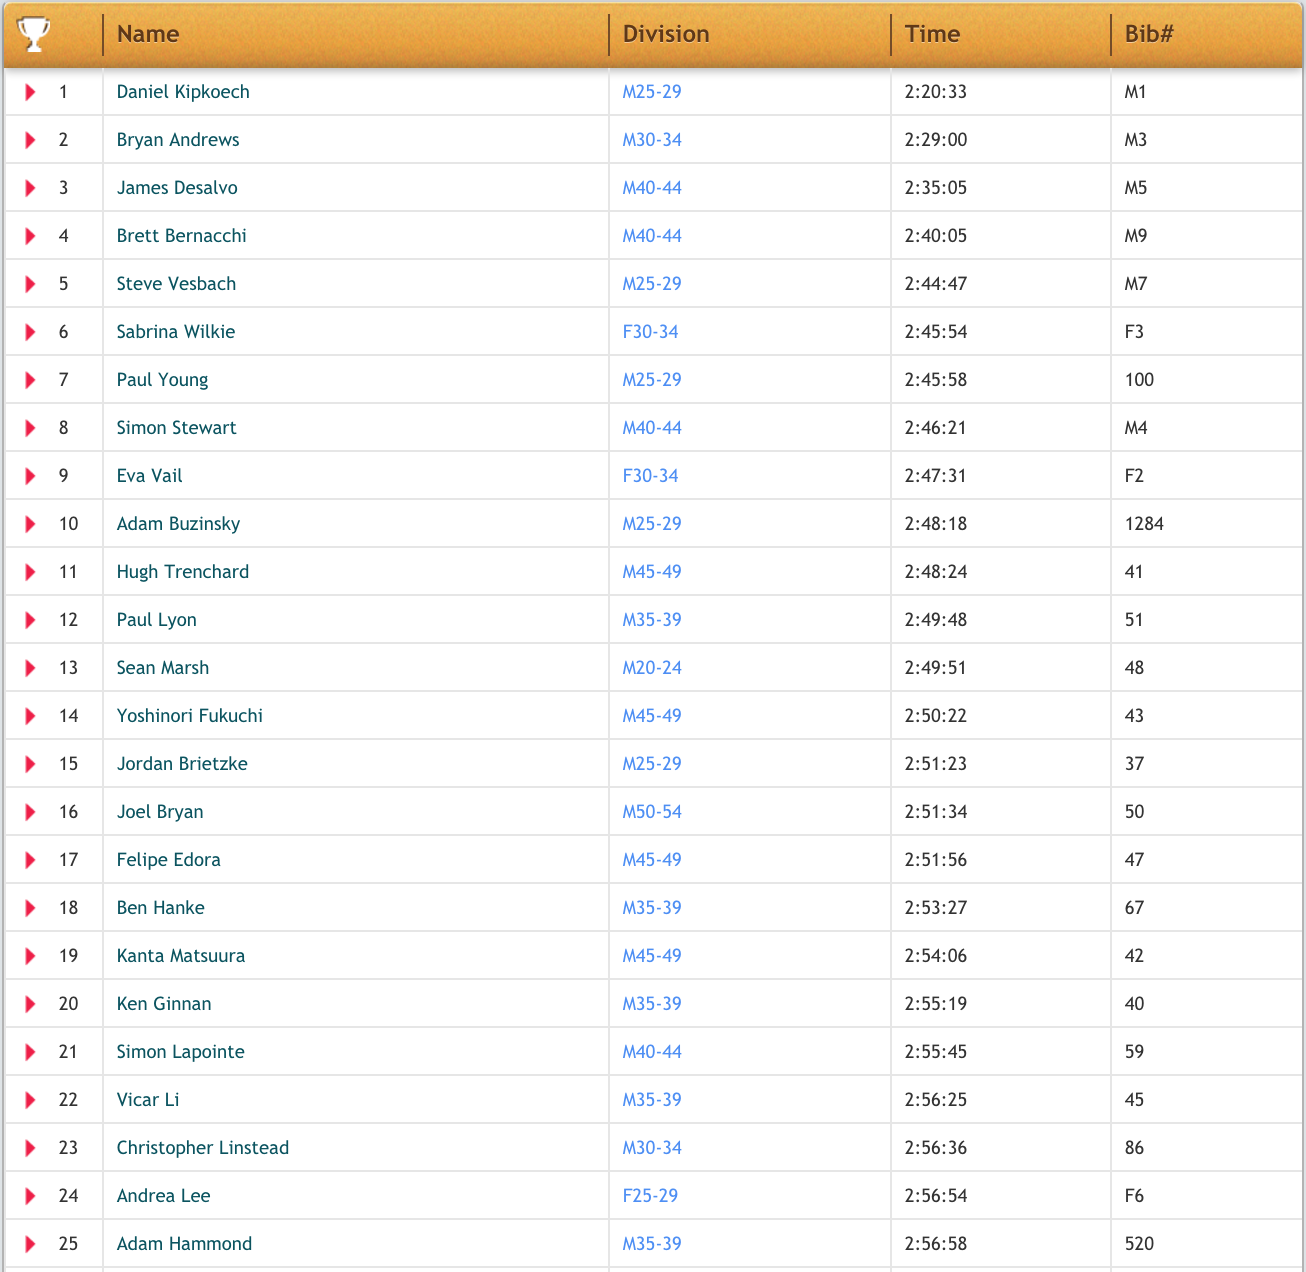Expand row for Vicar Li
The height and width of the screenshot is (1272, 1306).
[31, 1100]
